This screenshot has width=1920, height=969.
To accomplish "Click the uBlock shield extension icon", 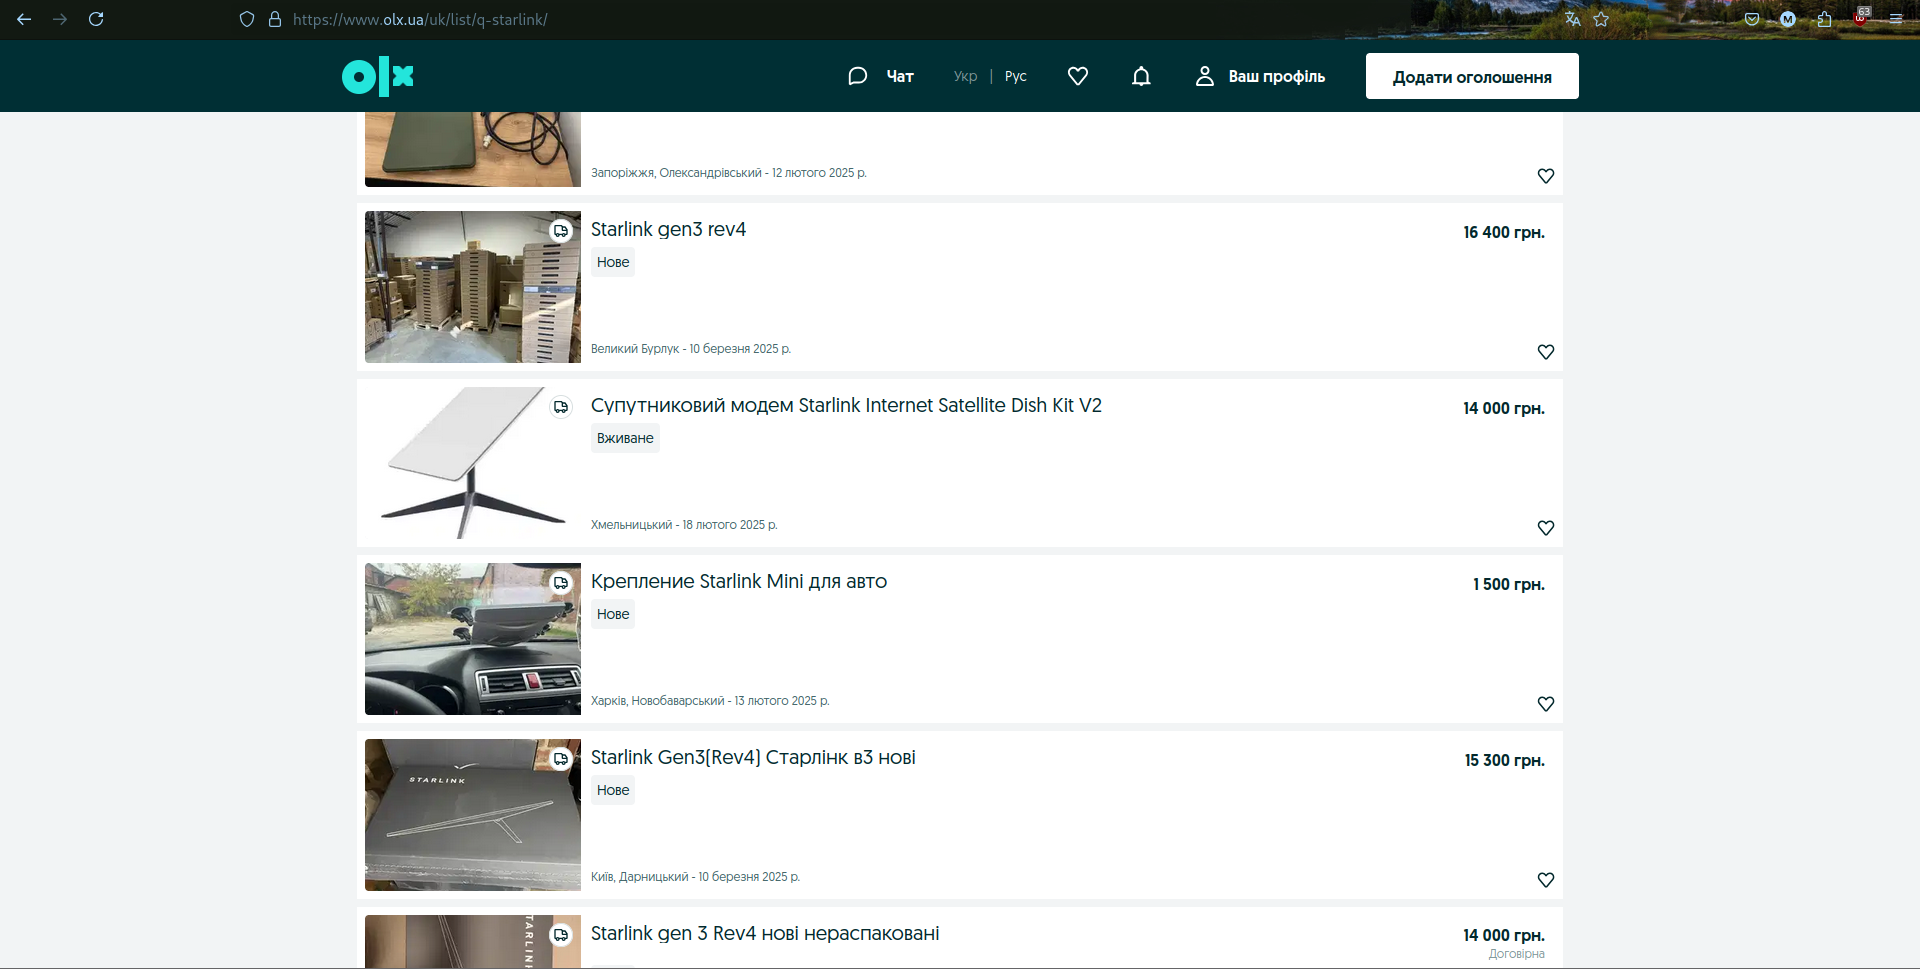I will pyautogui.click(x=1861, y=17).
